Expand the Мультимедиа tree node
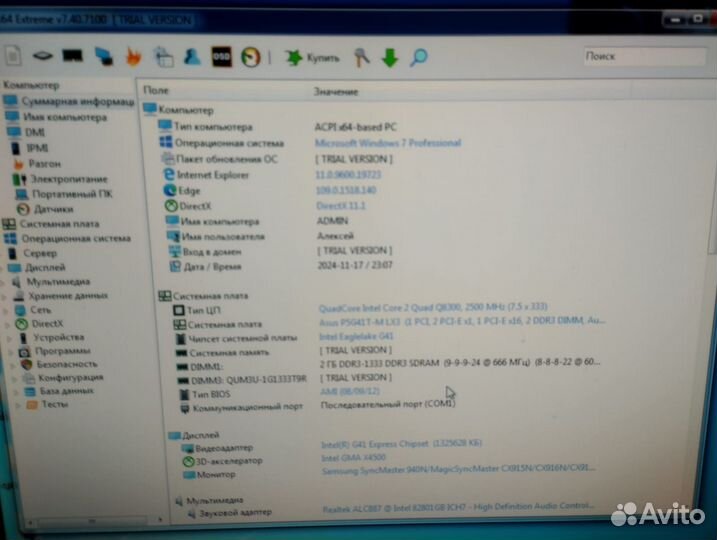 [x=5, y=282]
